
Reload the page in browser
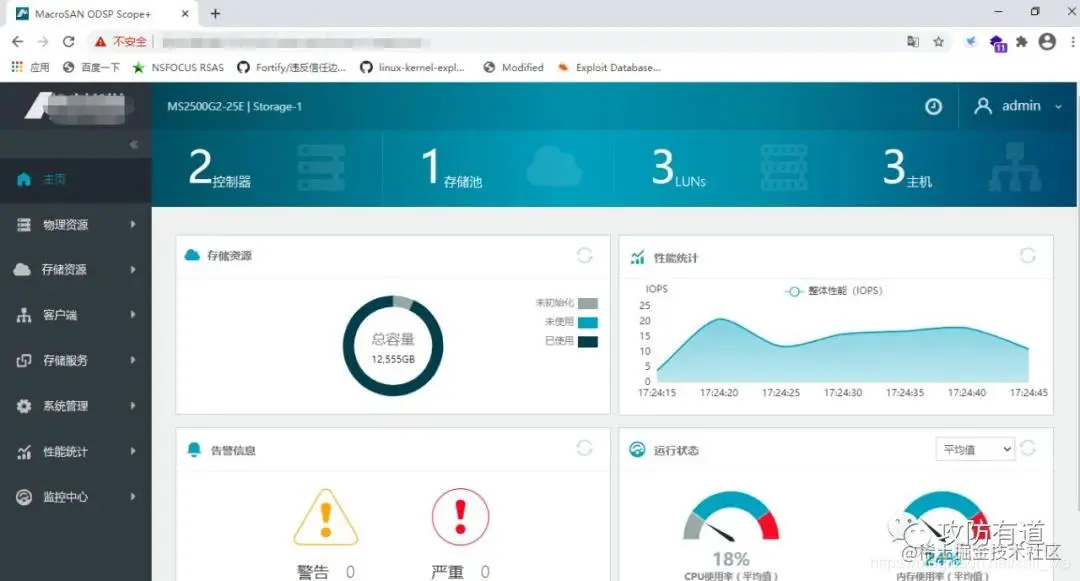(x=68, y=42)
